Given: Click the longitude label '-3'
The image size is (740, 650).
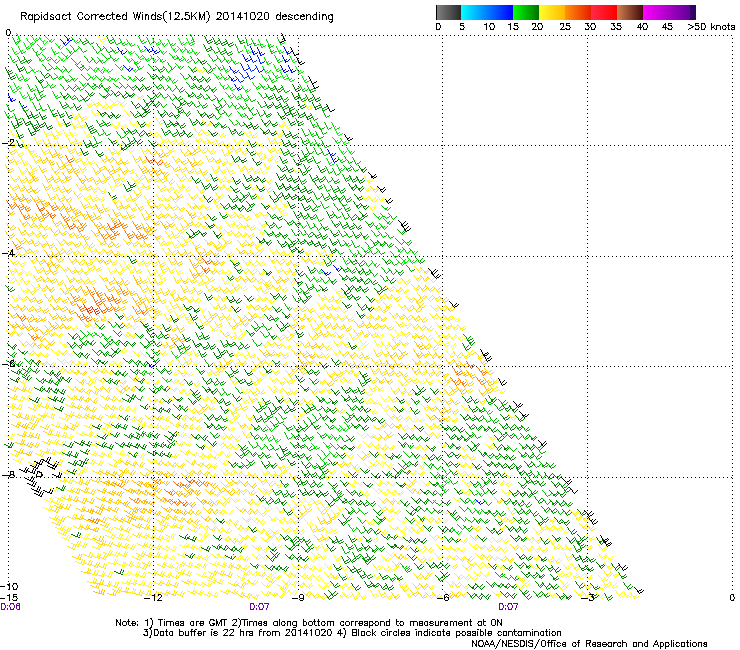Looking at the screenshot, I should [x=588, y=598].
